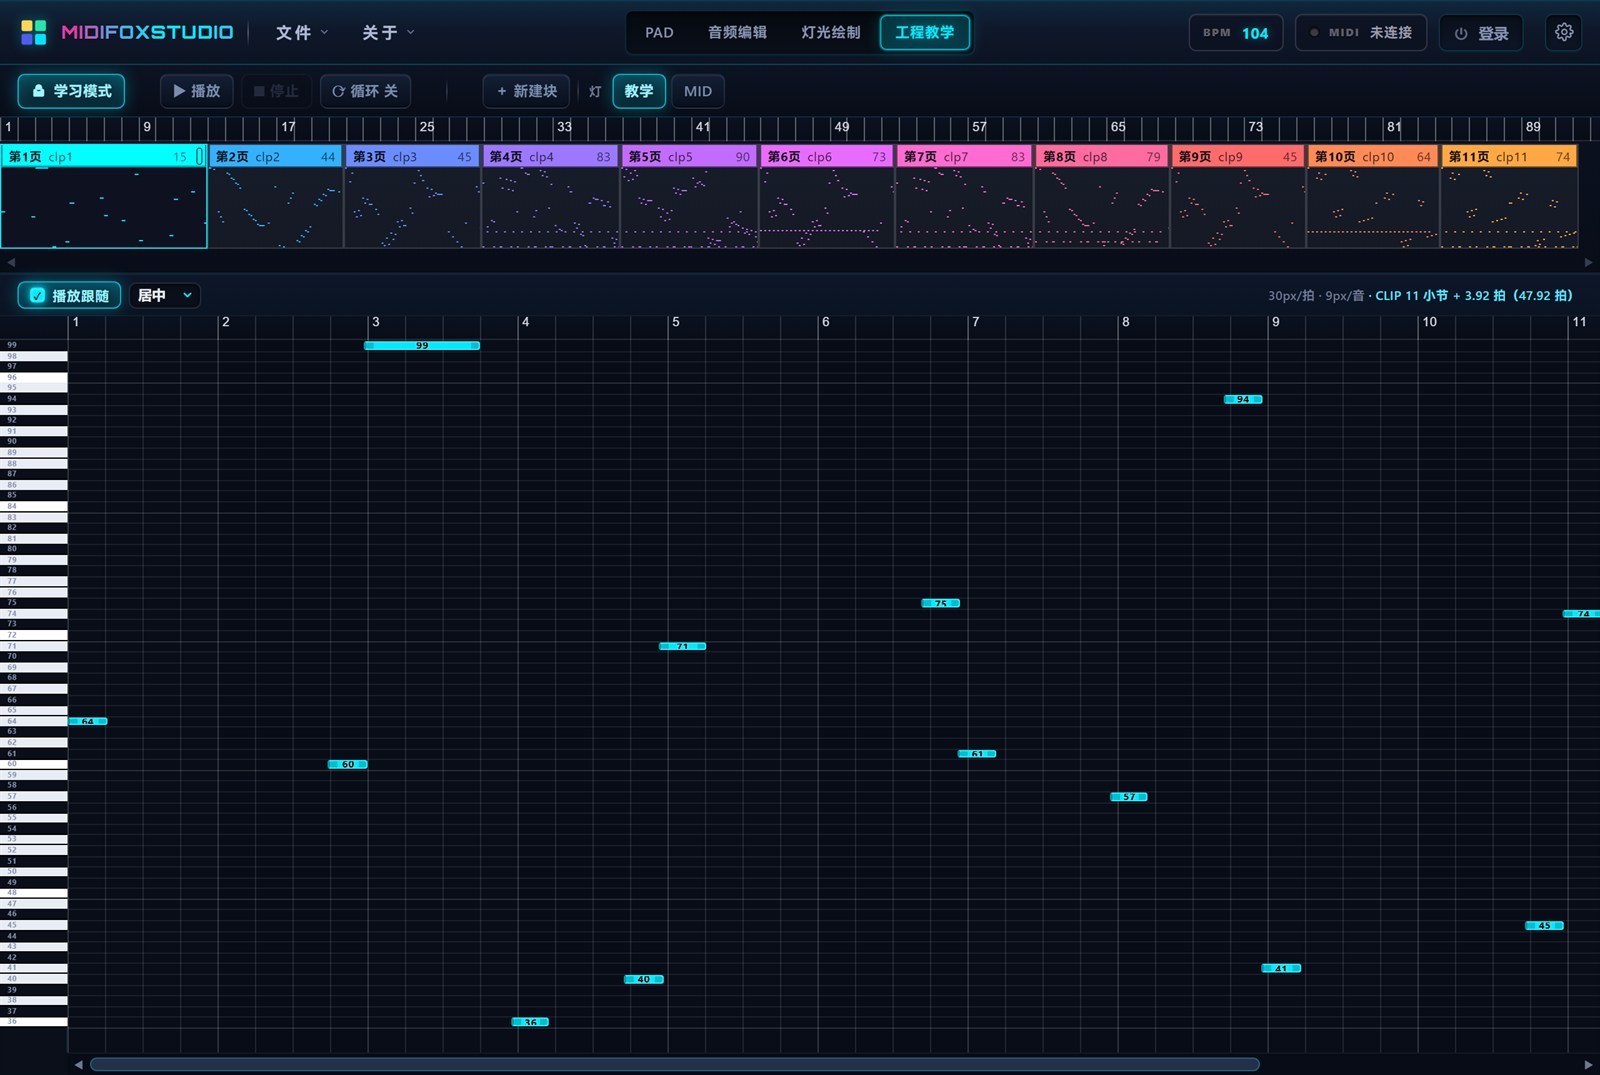
Task: Click the MIDIFOXSTUDIO logo icon
Action: click(x=33, y=32)
